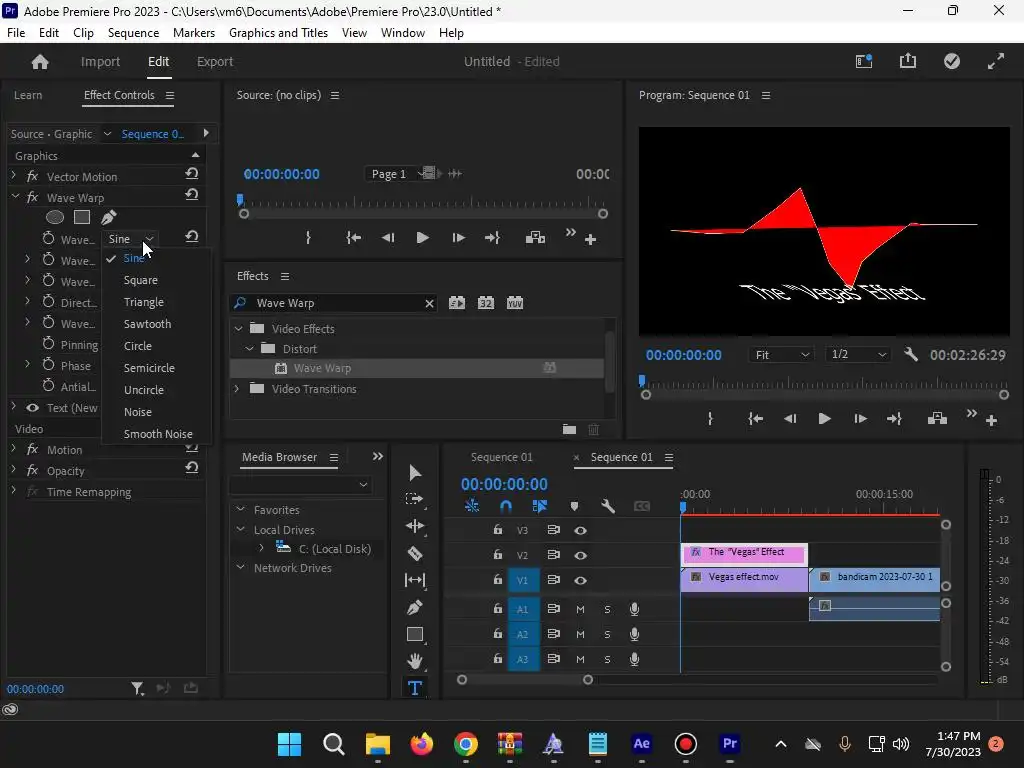Screen dimensions: 1024x768
Task: Reset the Vector Motion effect
Action: point(191,174)
